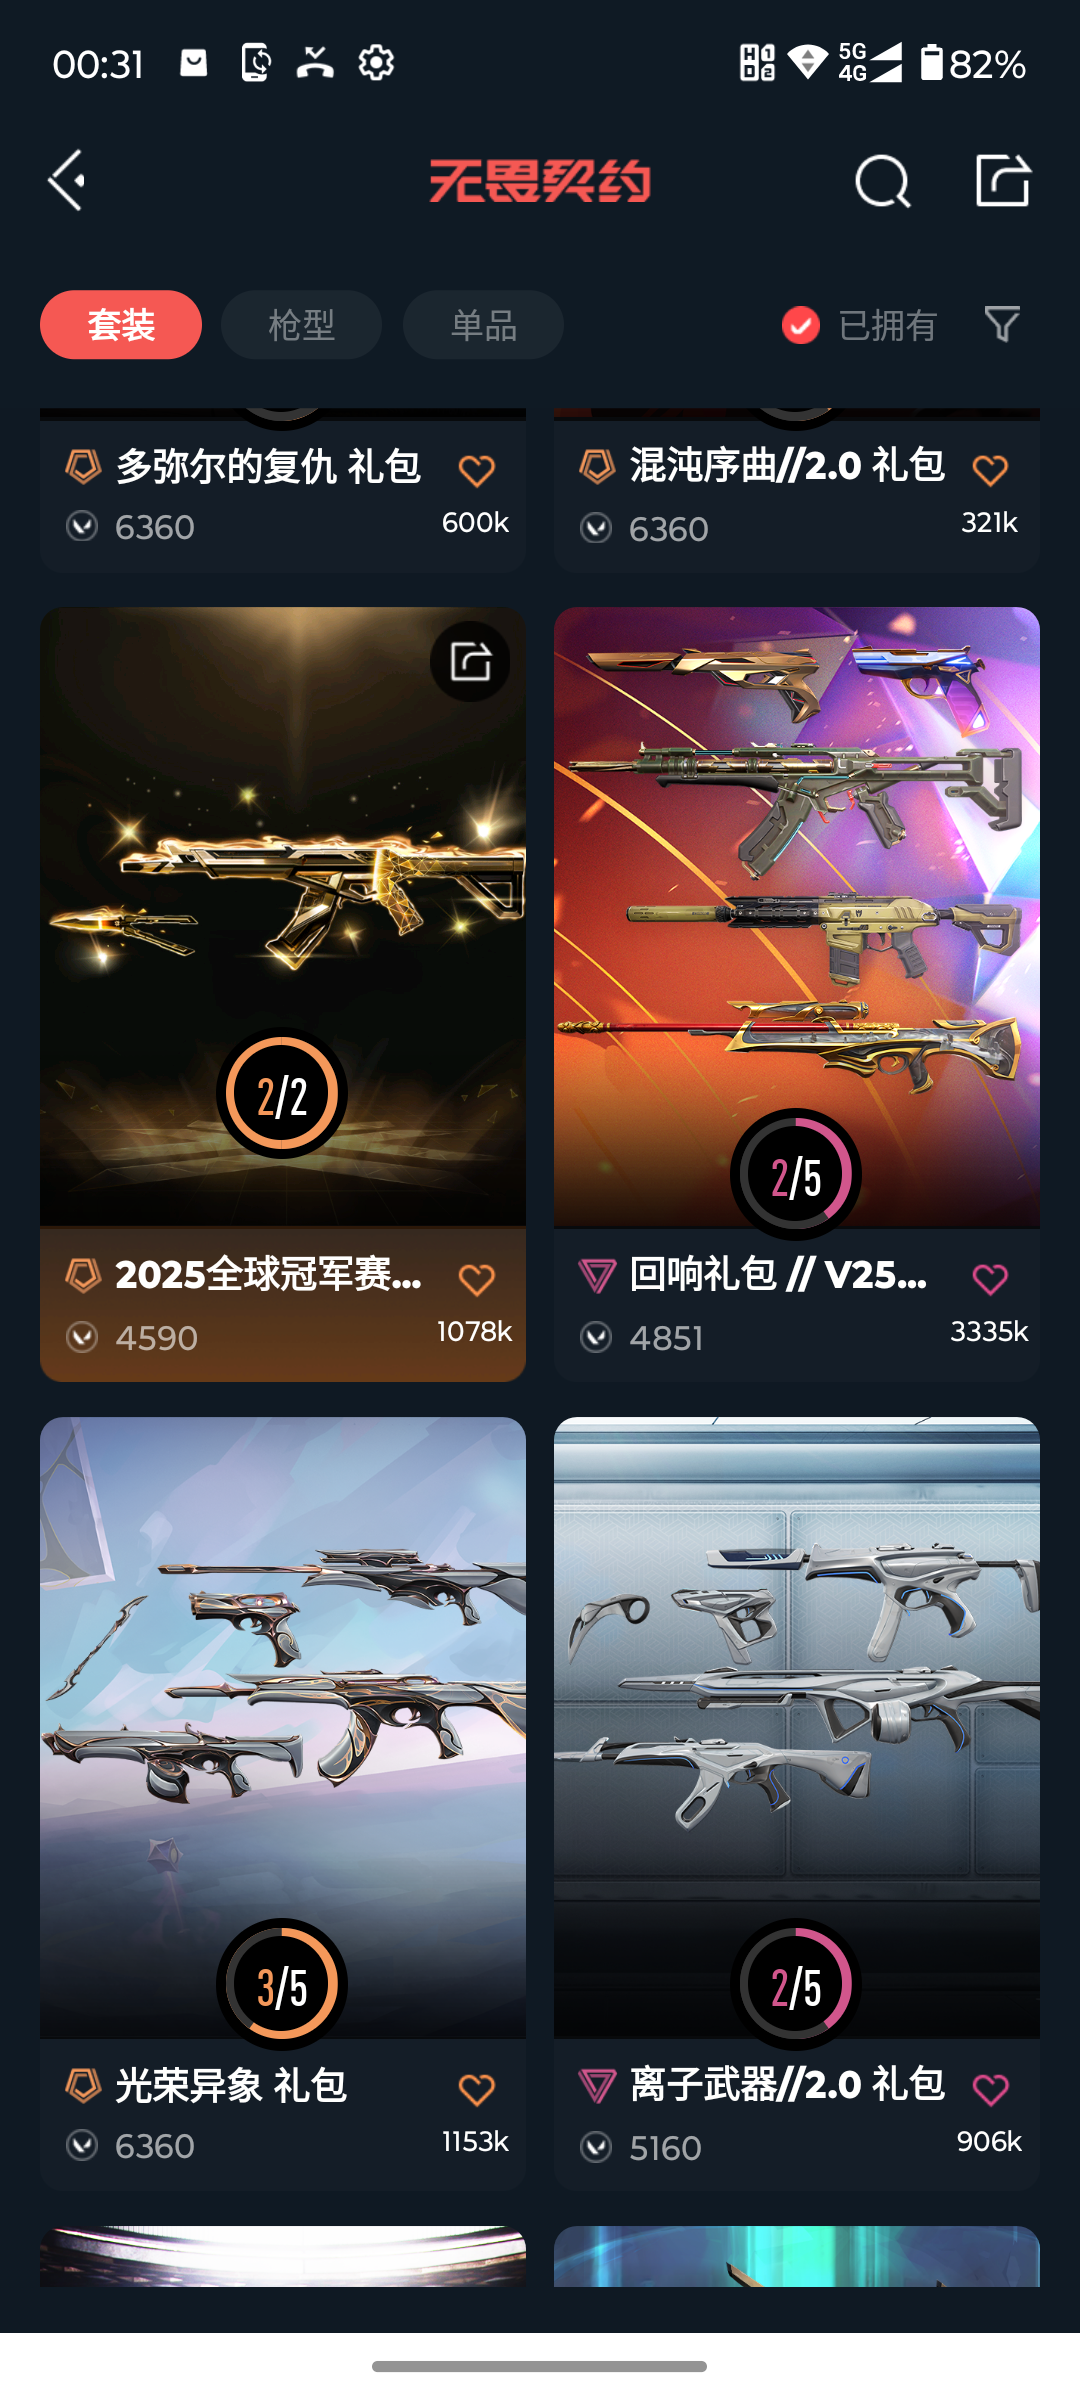Like the 2025全球冠军赛 bundle heart
This screenshot has width=1080, height=2400.
click(477, 1279)
